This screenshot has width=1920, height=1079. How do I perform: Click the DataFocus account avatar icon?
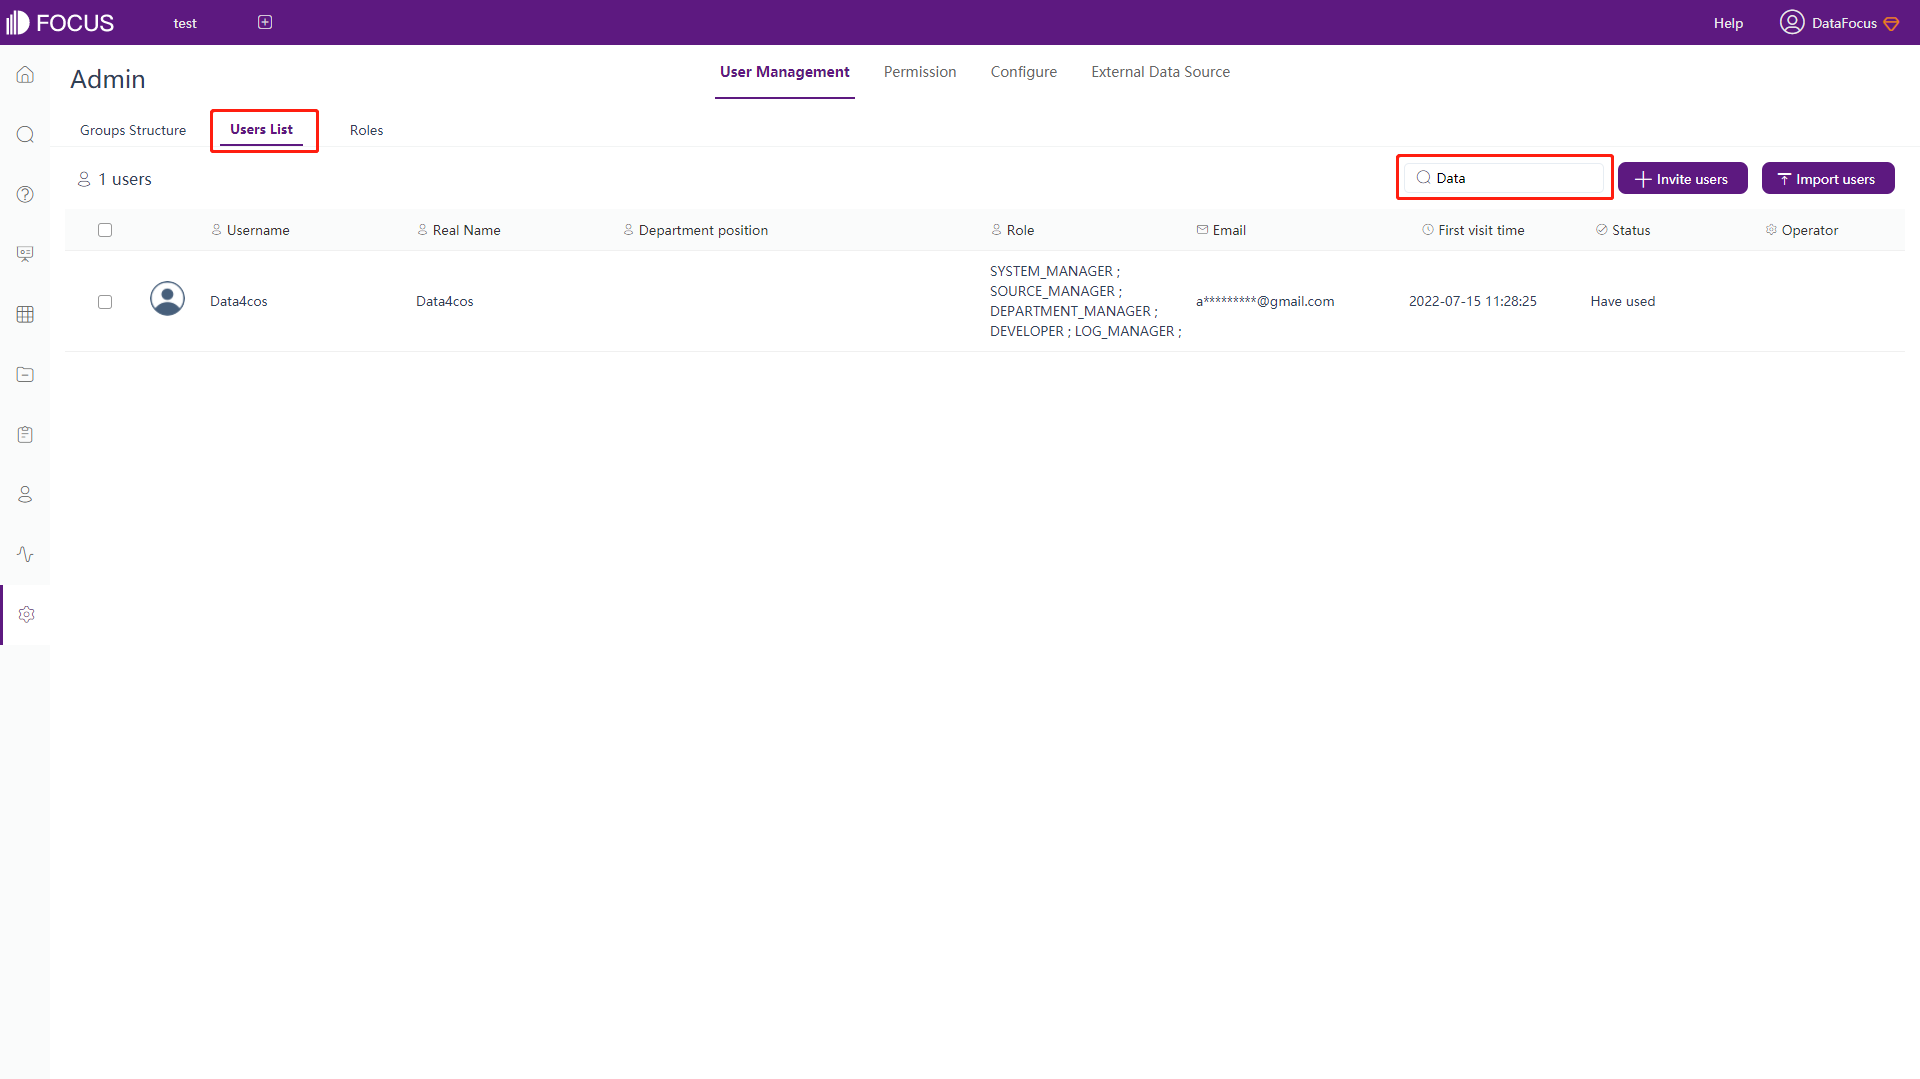coord(1792,22)
